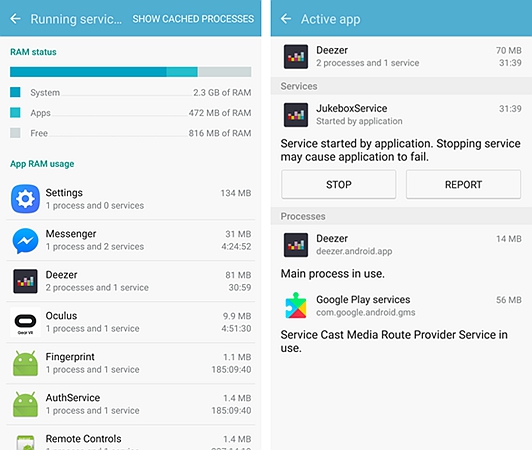Tap 'com.google.android.gms' package name

coord(366,312)
